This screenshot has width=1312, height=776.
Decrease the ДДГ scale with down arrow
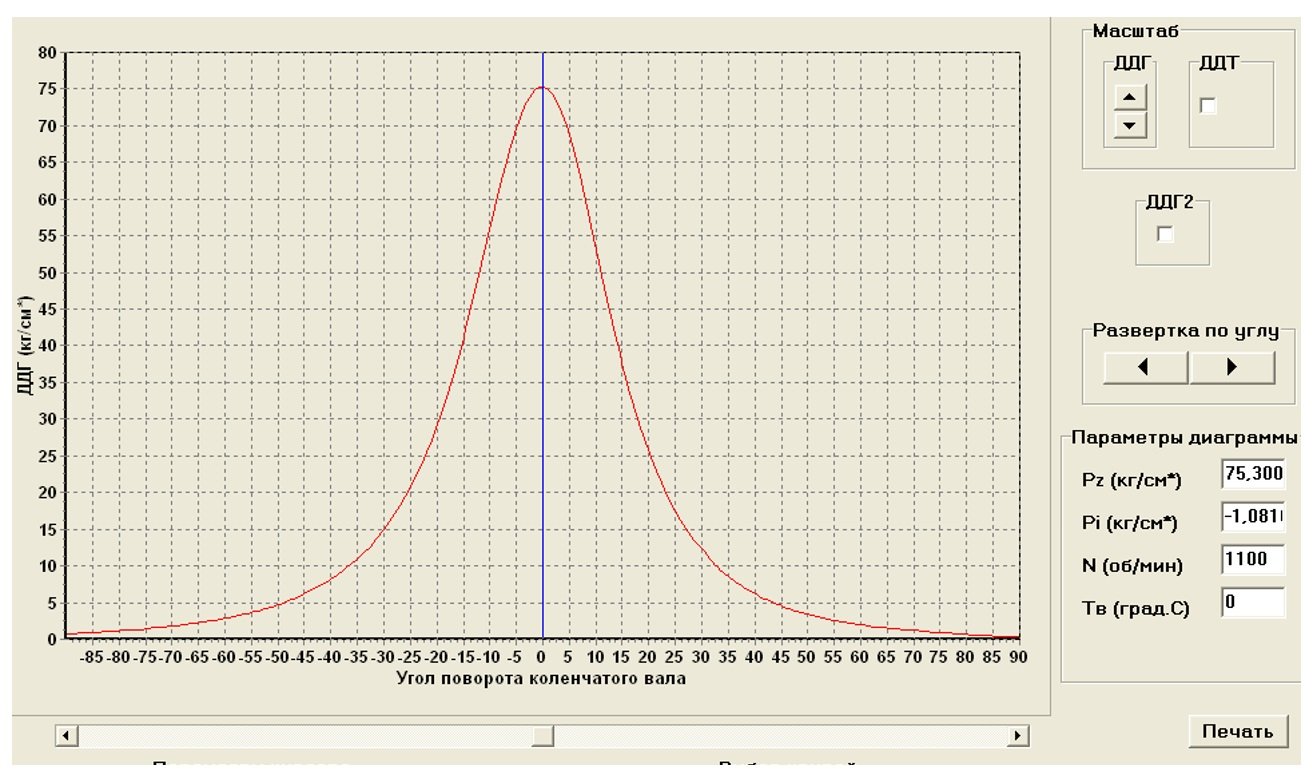pos(1130,125)
